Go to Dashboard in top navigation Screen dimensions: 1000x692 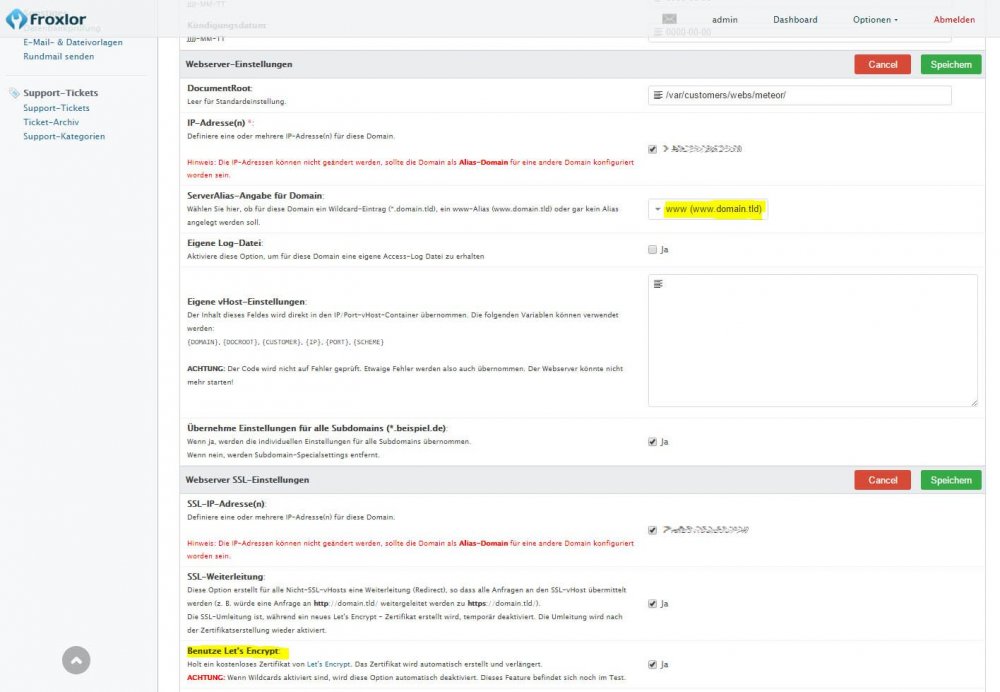[x=795, y=20]
